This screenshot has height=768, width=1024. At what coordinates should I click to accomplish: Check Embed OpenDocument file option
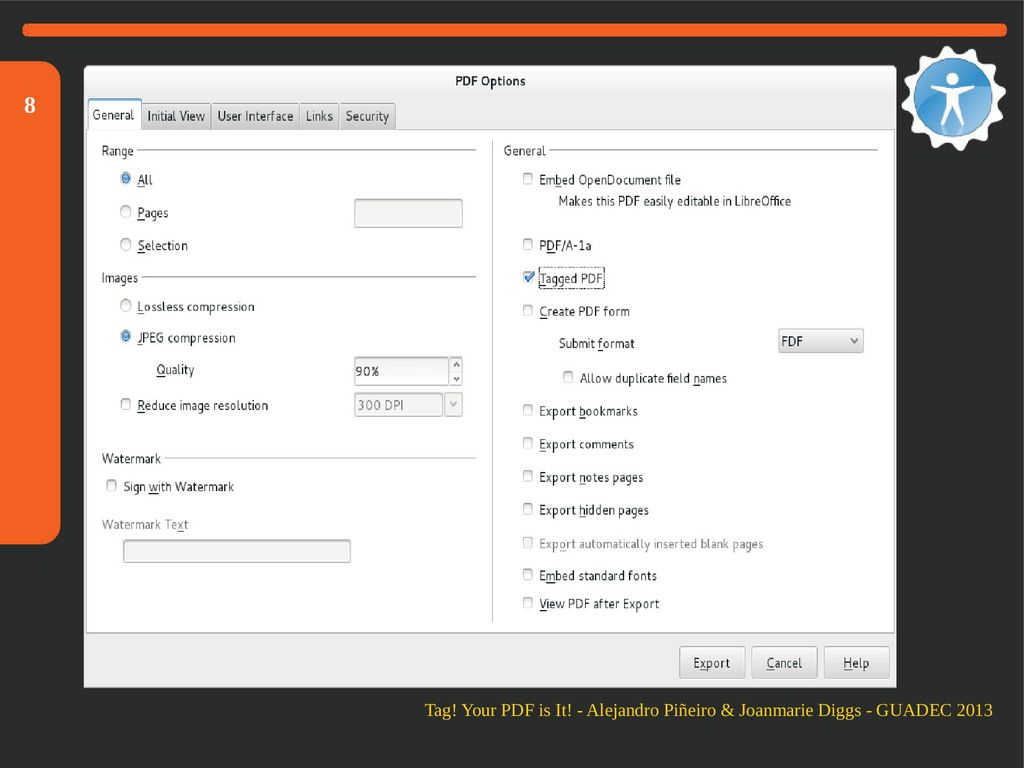coord(528,179)
